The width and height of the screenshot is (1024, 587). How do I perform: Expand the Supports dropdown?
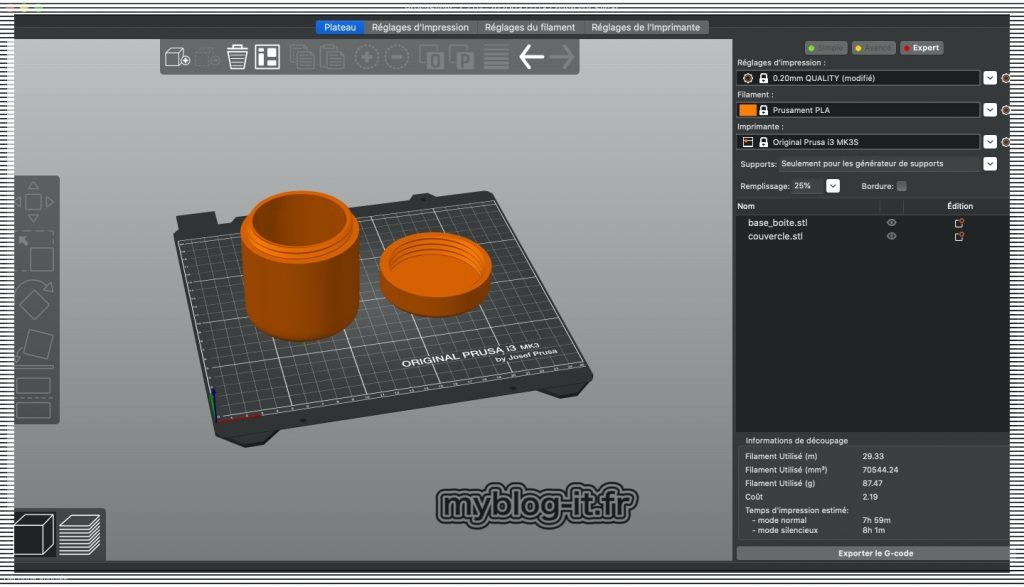point(989,164)
